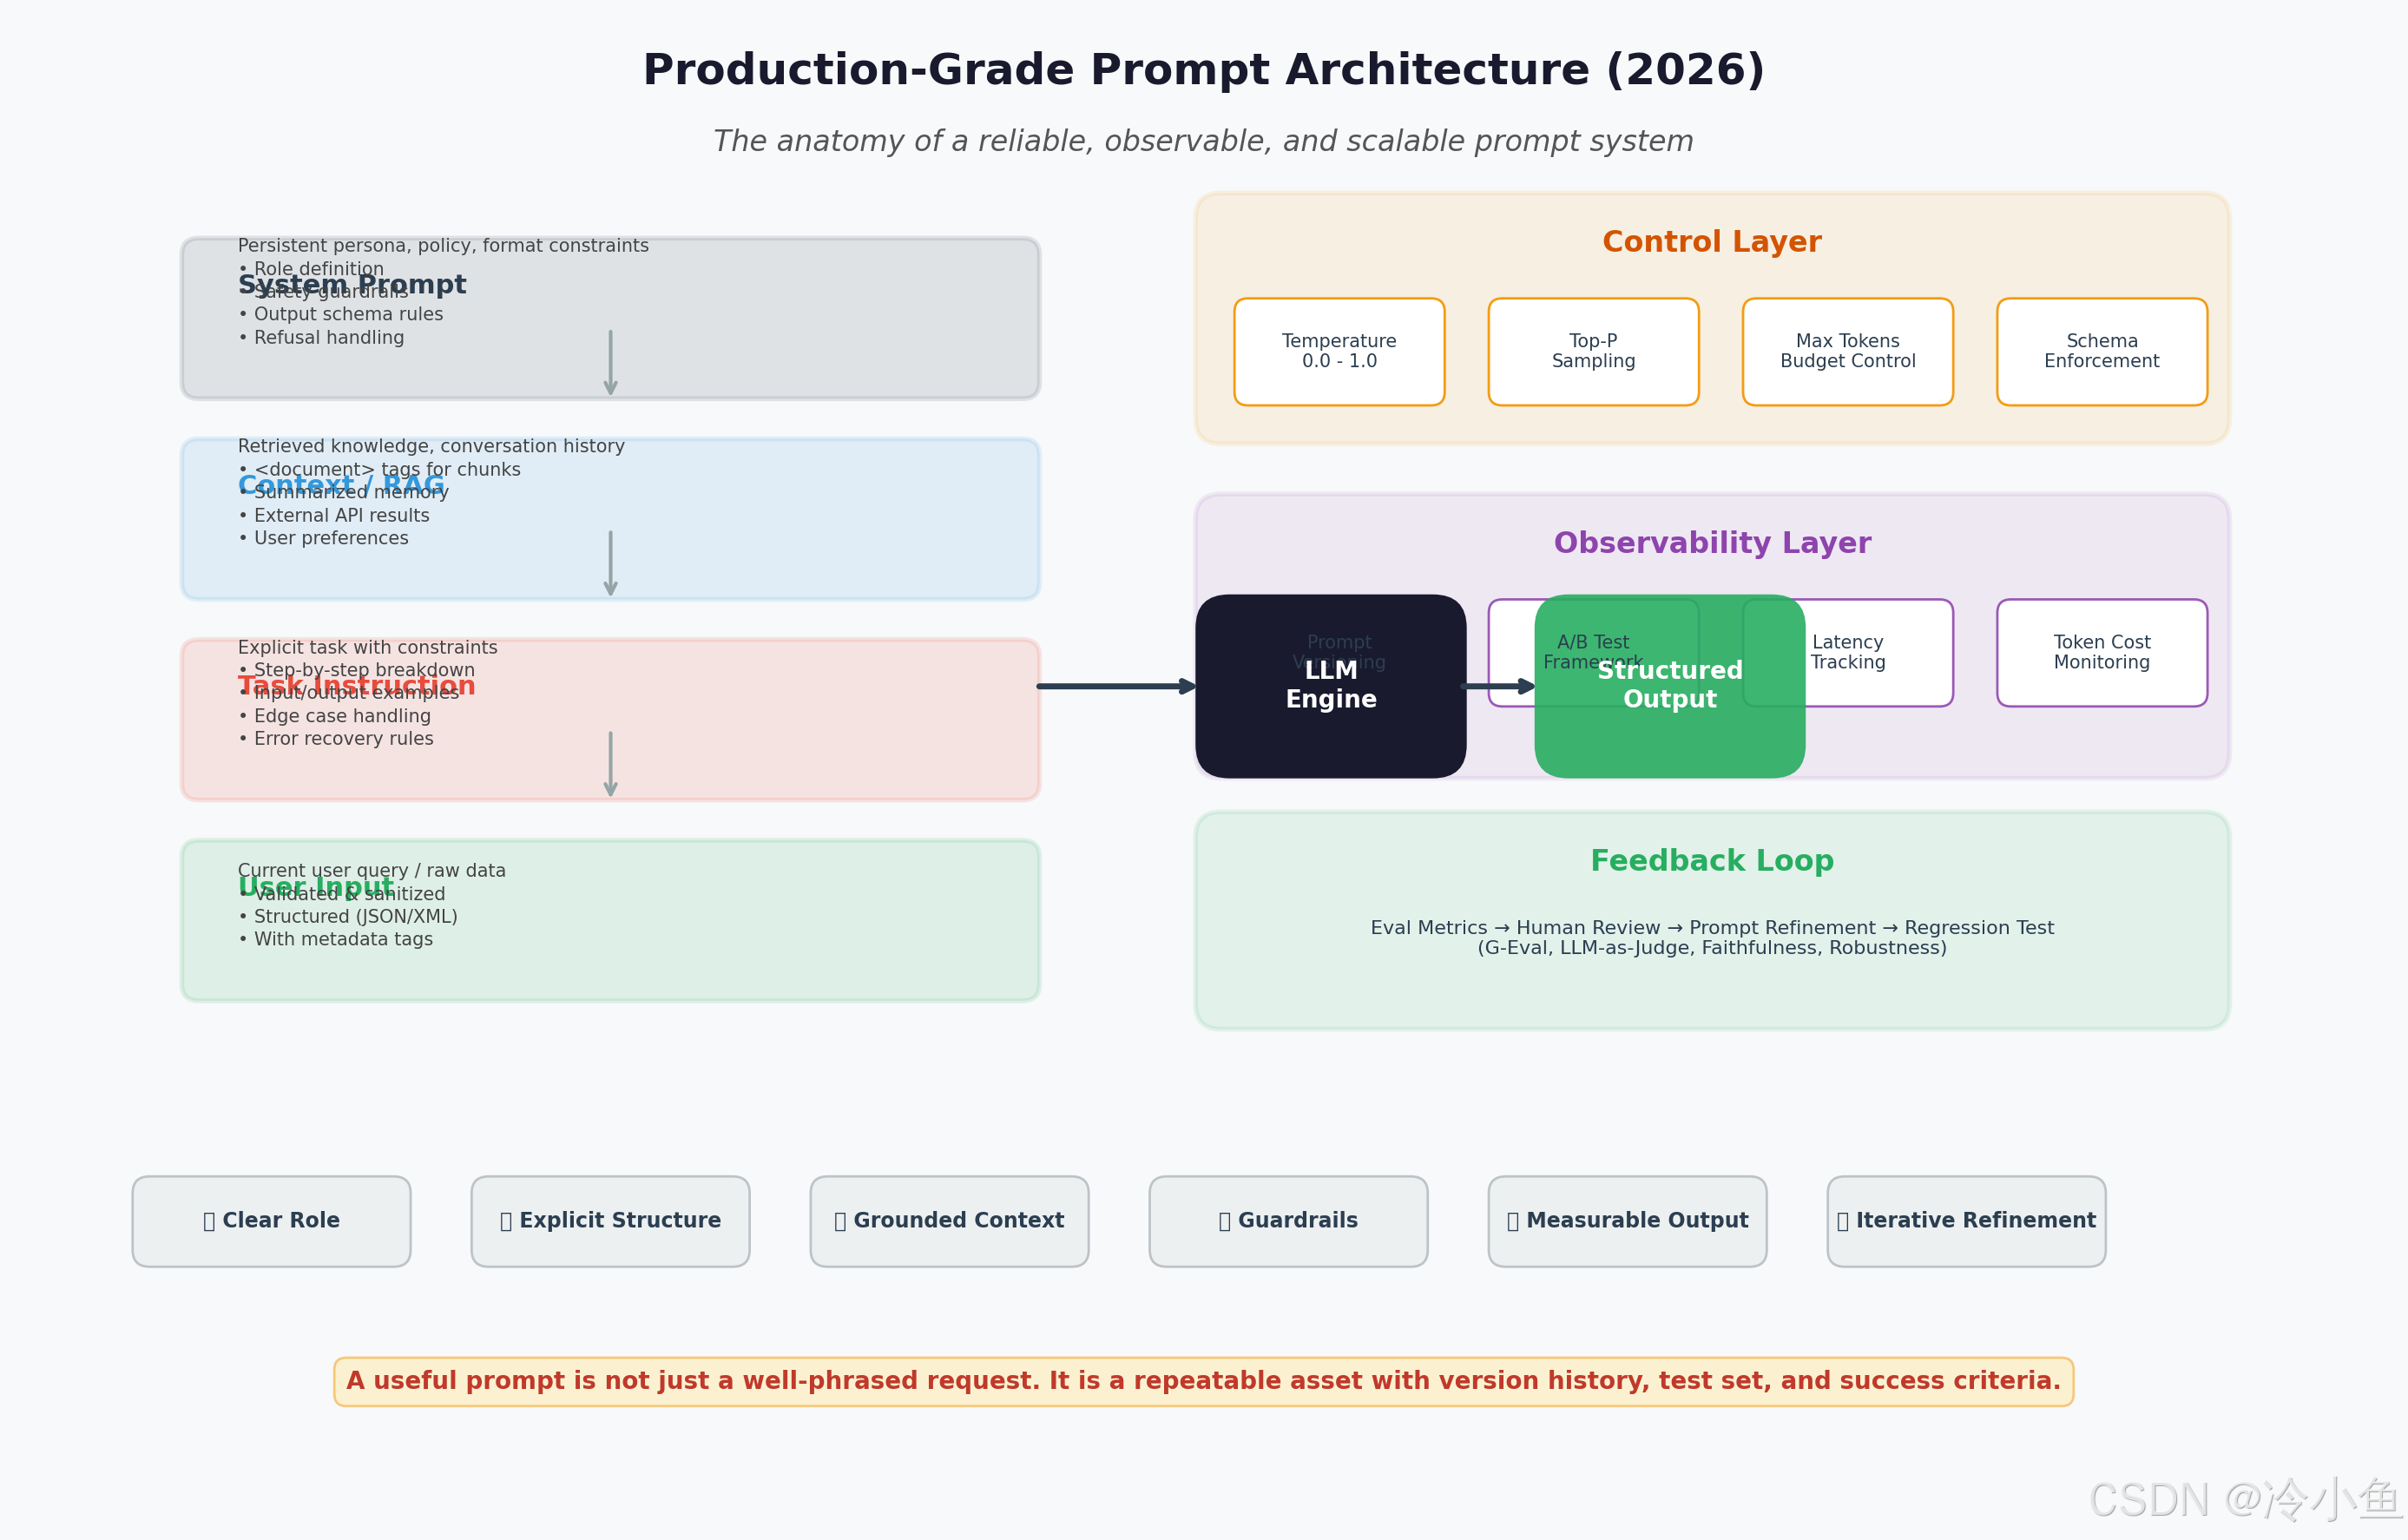
Task: Click Explicit task with constraints text
Action: point(367,648)
